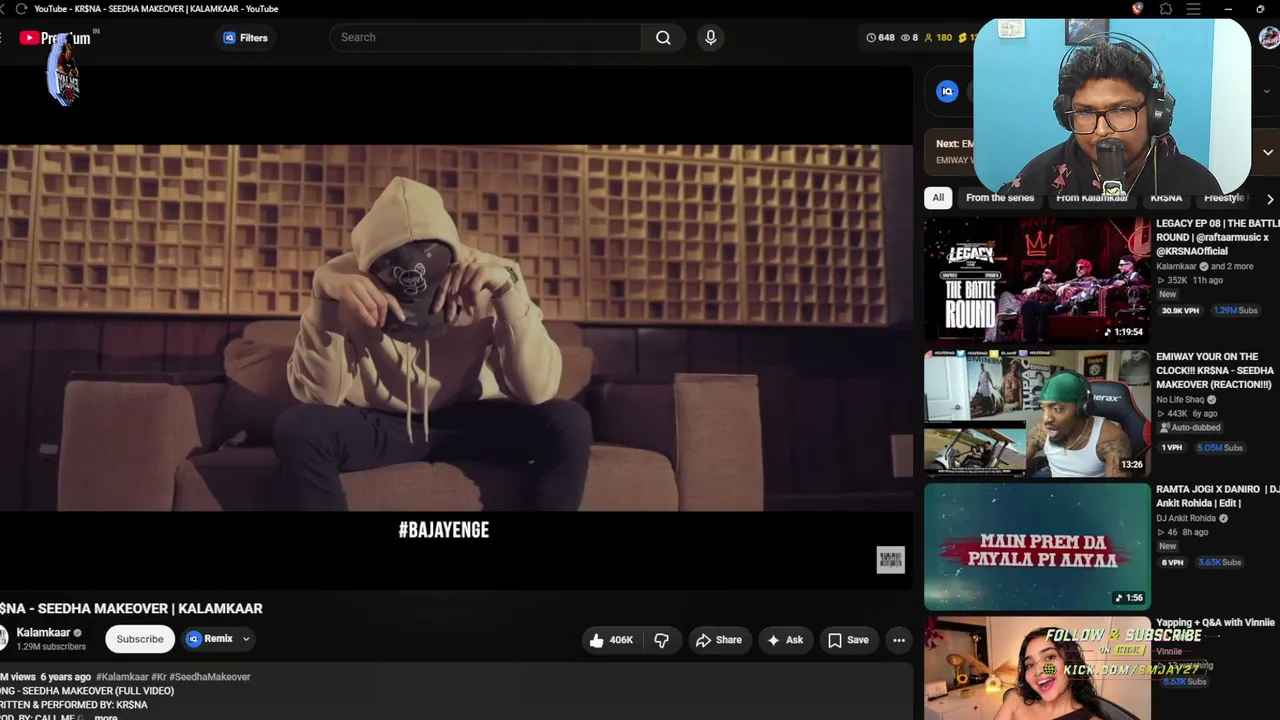
Task: Expand the vidIQ sidebar panel chevron
Action: click(x=1267, y=91)
